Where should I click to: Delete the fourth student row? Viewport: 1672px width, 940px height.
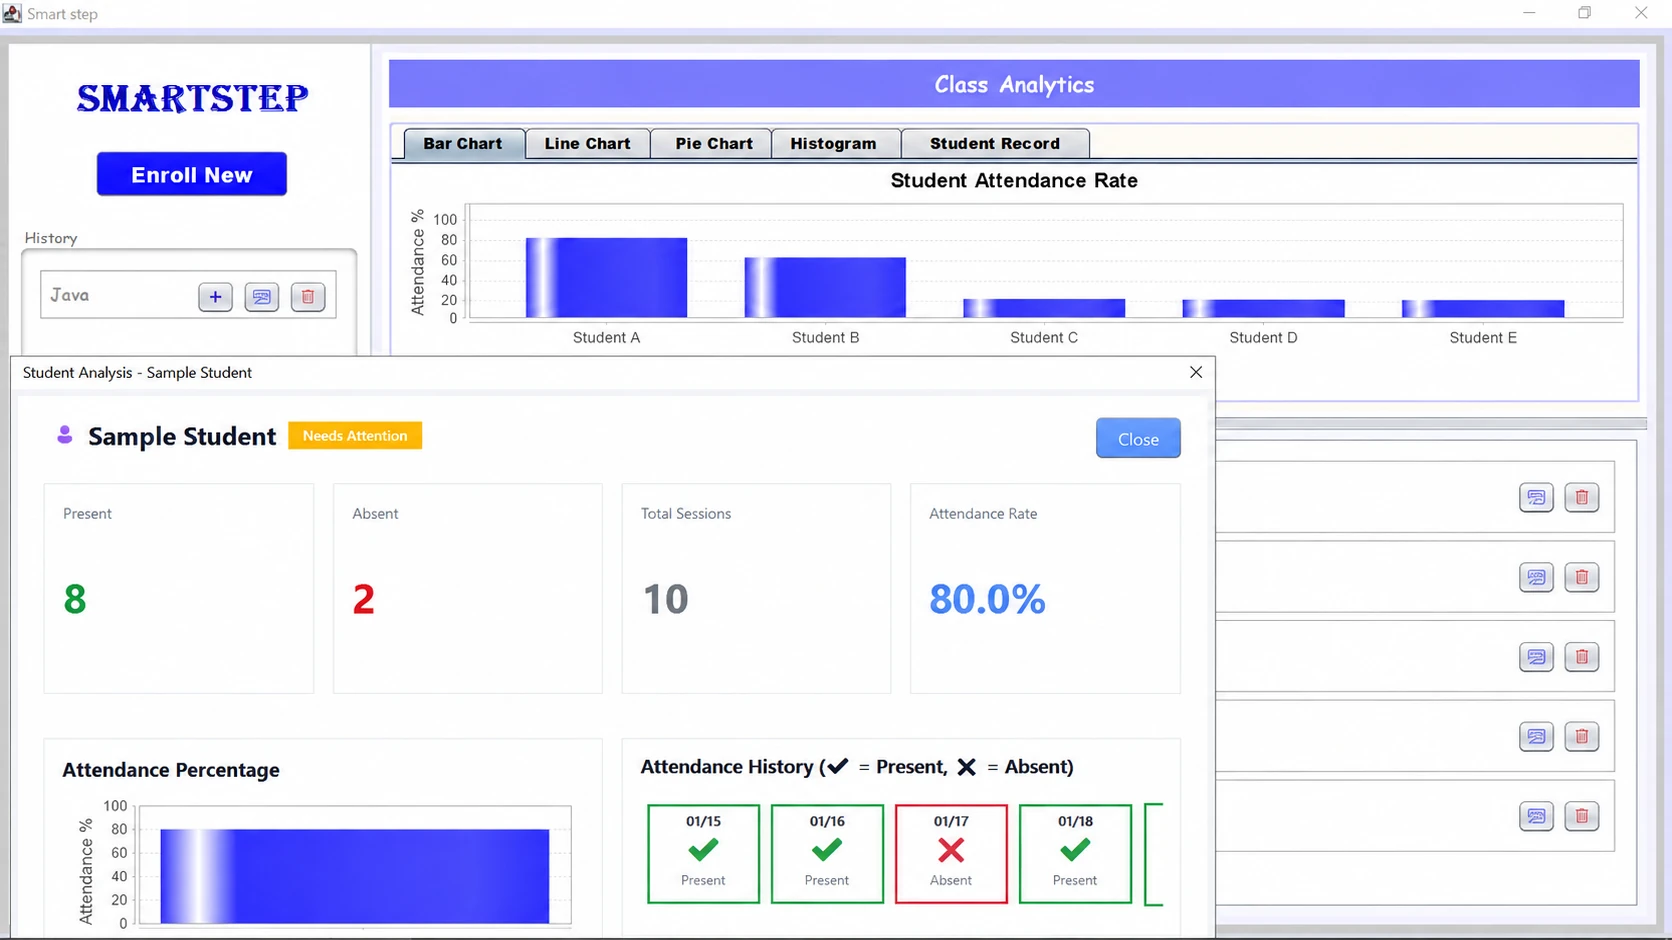(x=1582, y=737)
